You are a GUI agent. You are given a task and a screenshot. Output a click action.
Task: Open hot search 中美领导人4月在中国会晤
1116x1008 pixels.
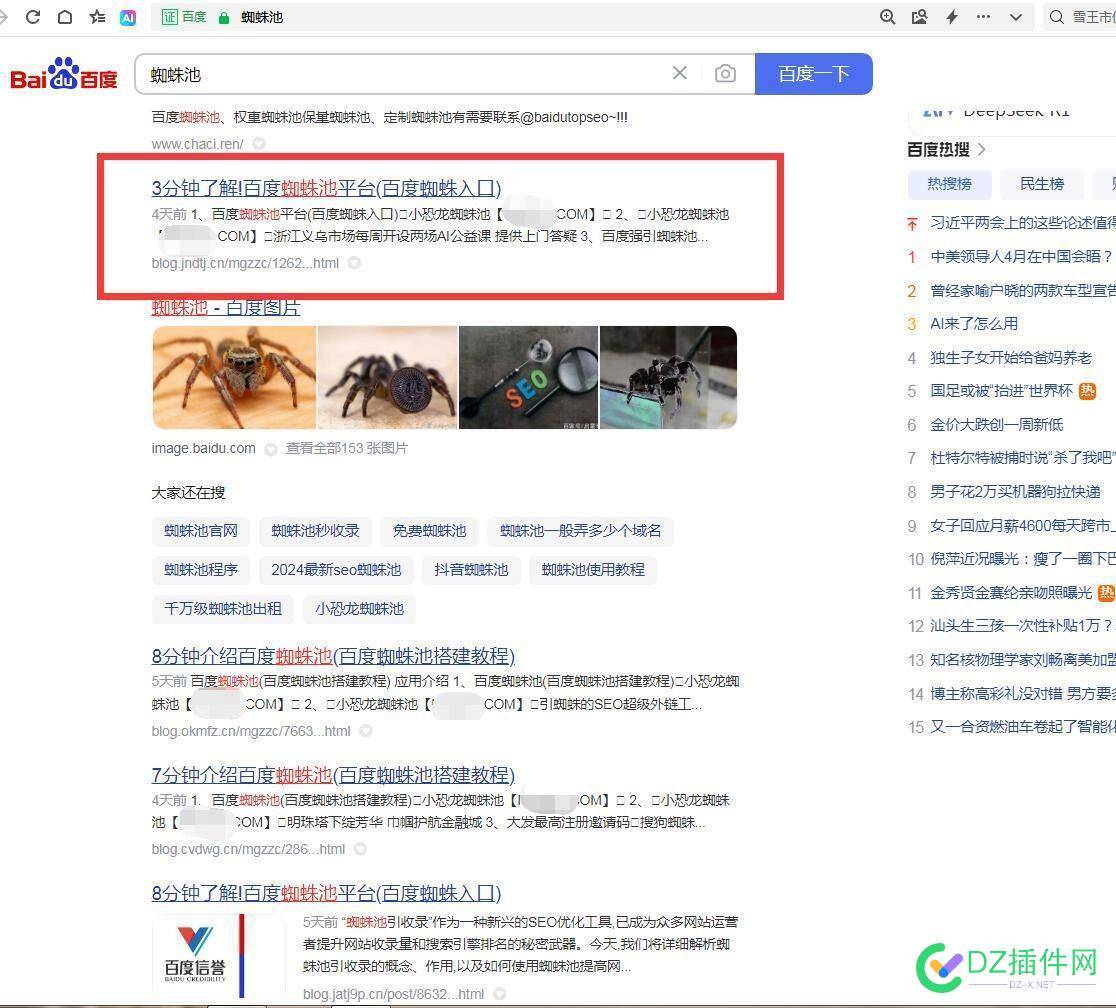tap(1021, 256)
